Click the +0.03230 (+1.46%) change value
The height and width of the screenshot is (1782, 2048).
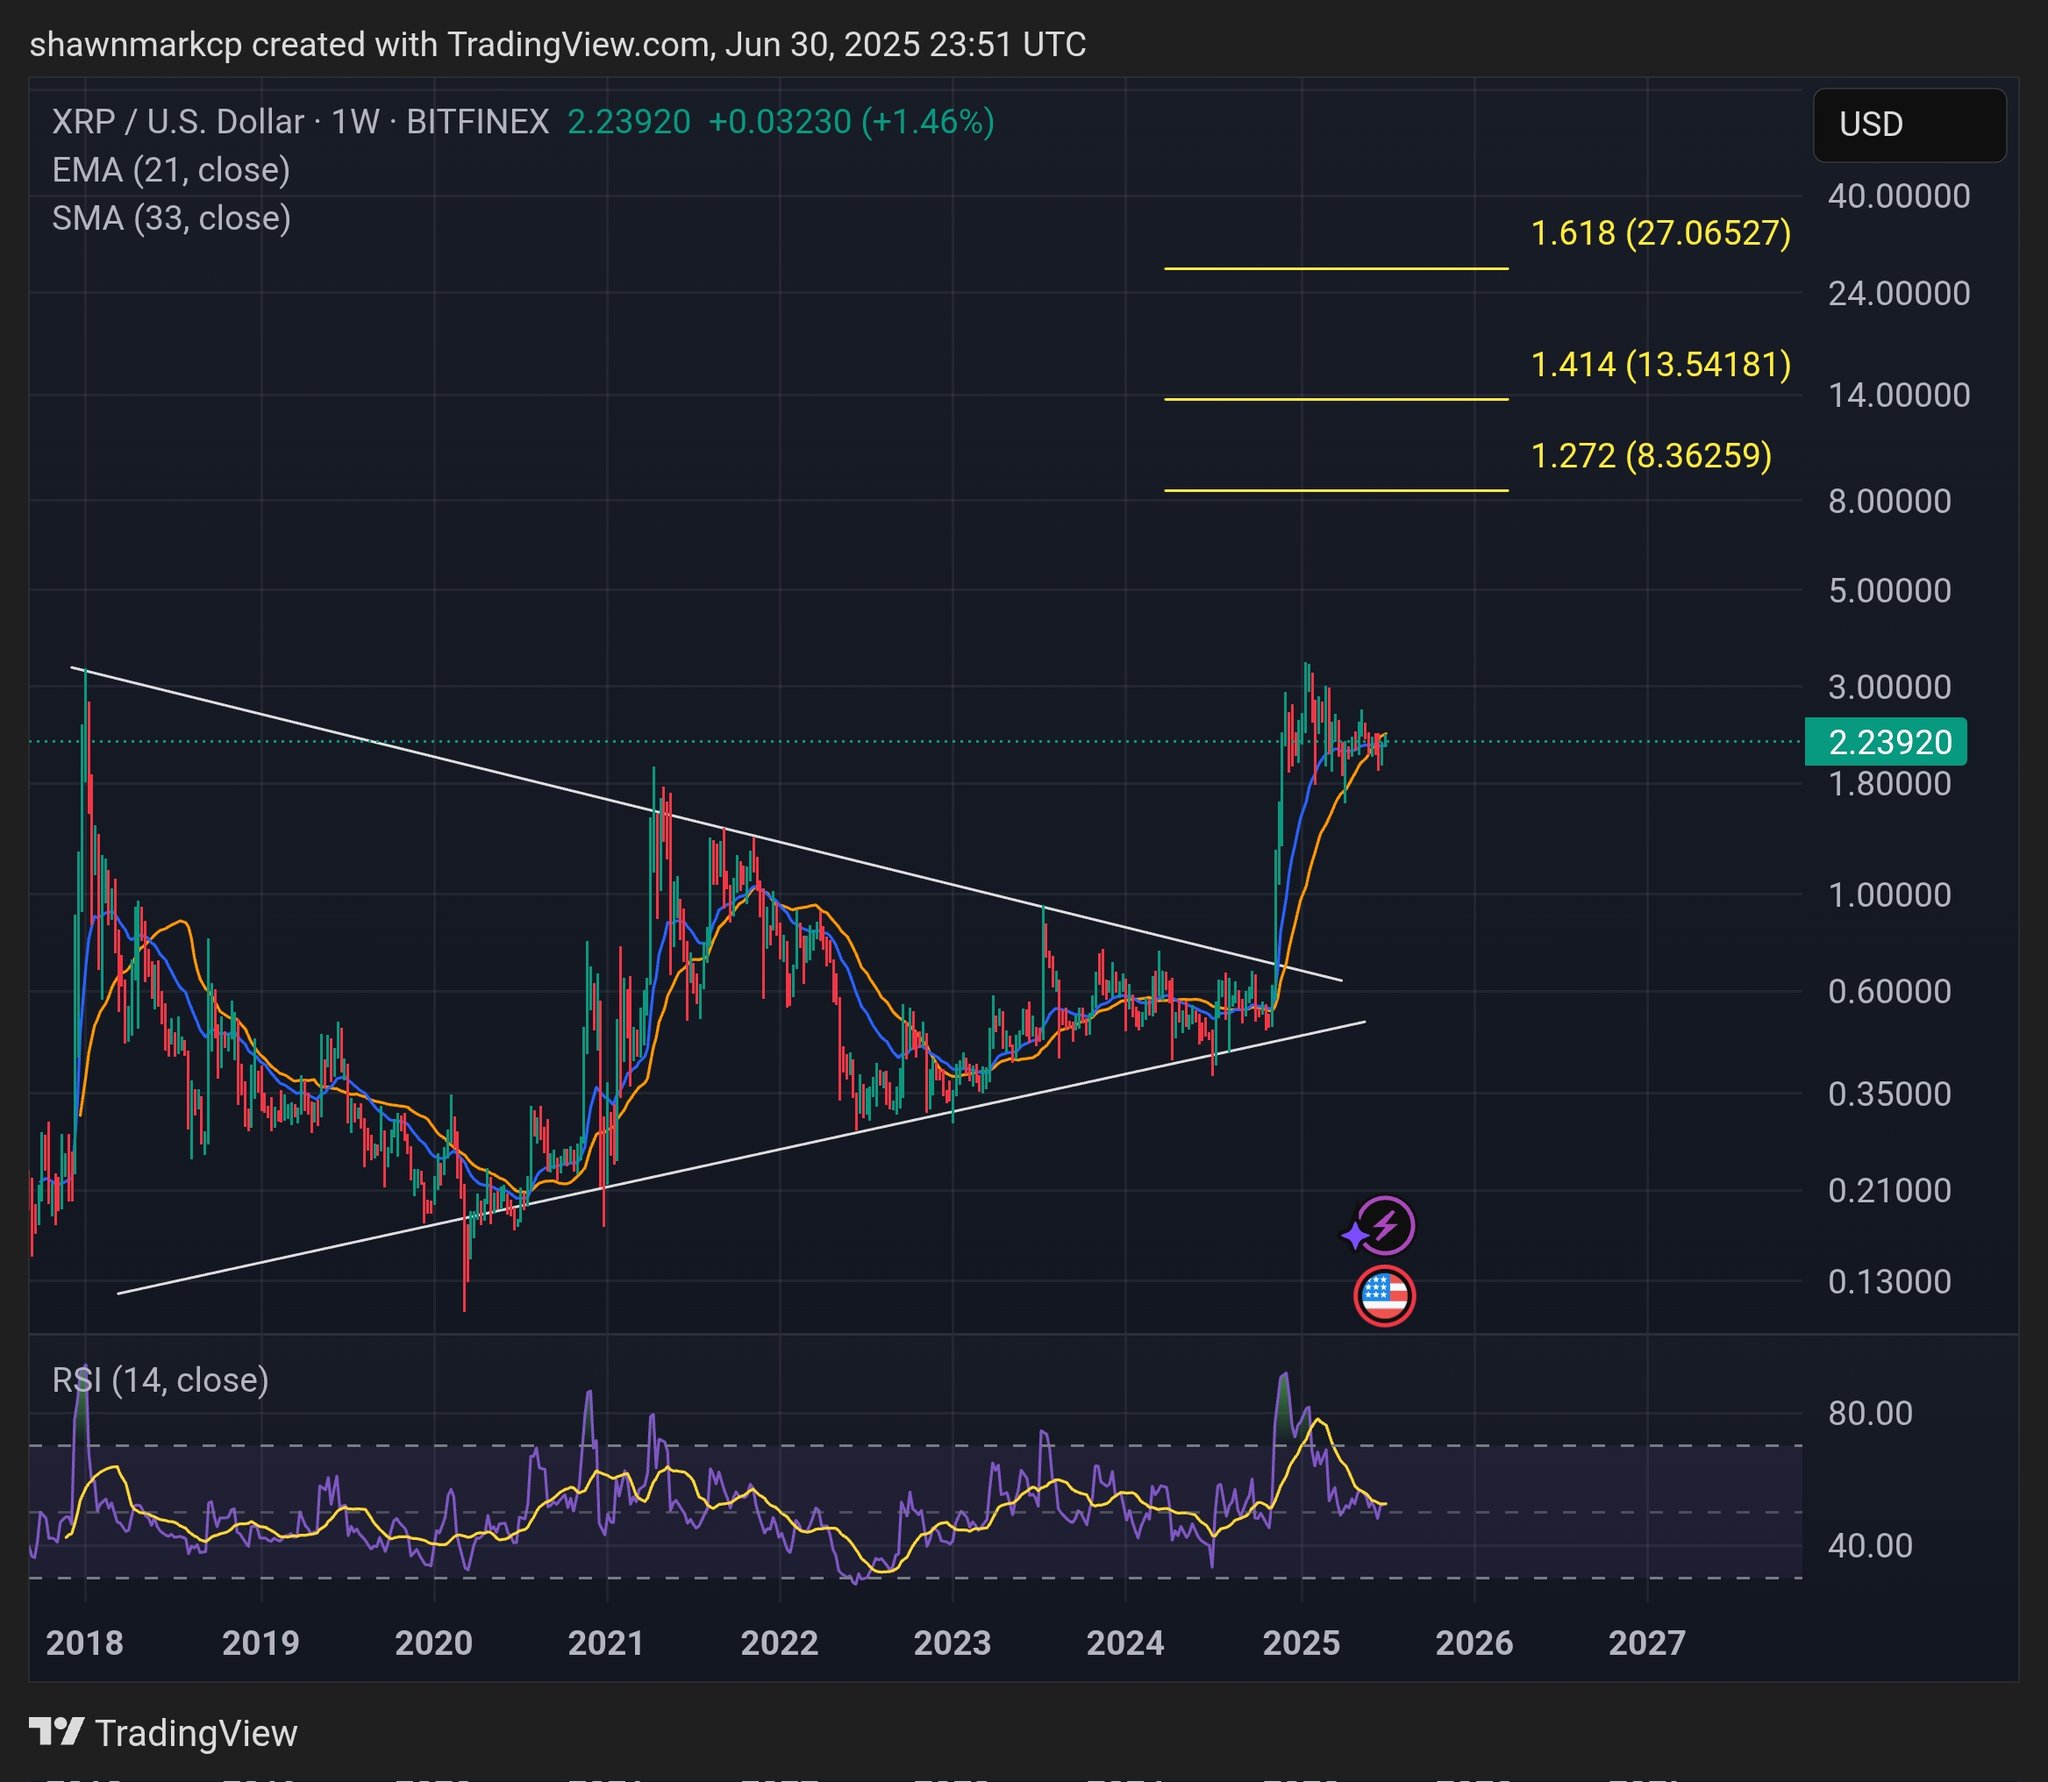point(851,122)
